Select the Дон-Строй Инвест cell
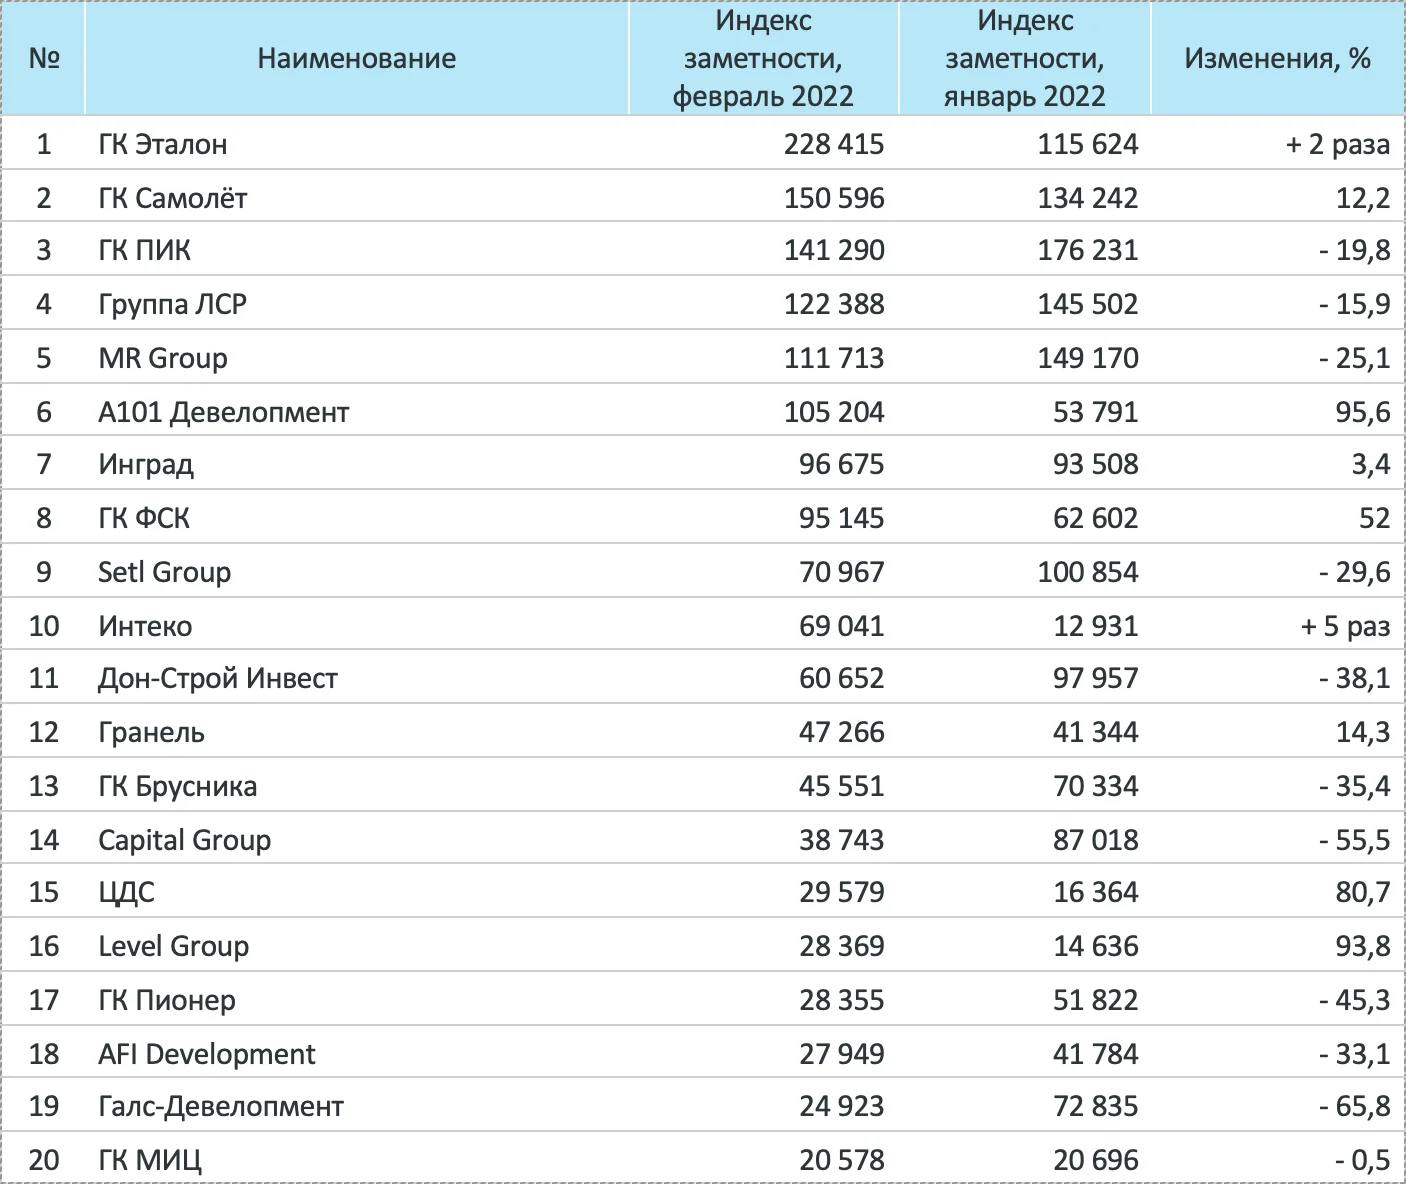Image resolution: width=1406 pixels, height=1184 pixels. click(x=218, y=678)
